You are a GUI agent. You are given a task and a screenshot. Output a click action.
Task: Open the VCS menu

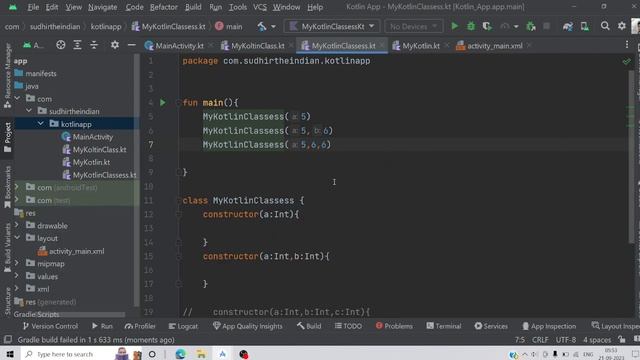pos(260,7)
